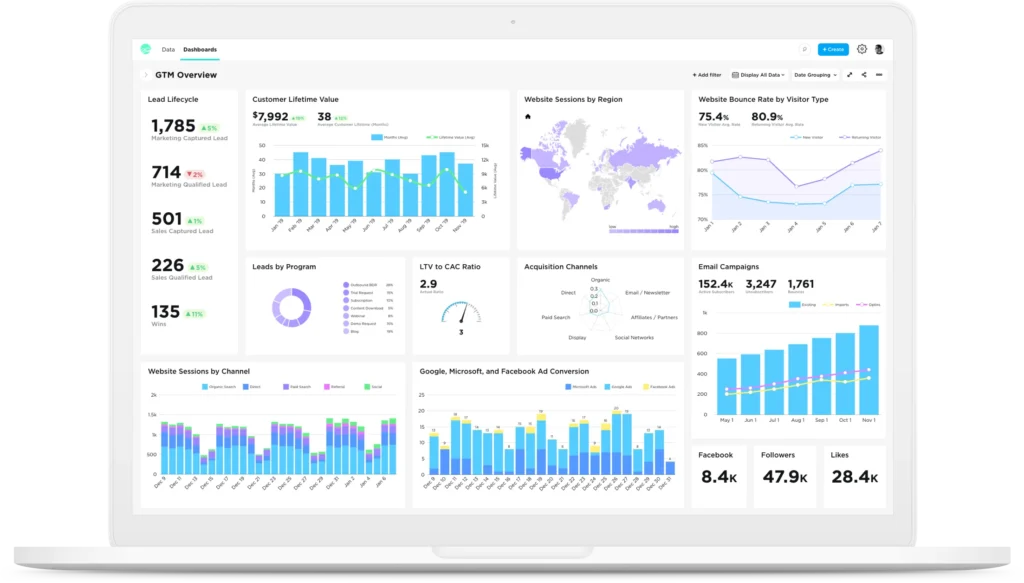Click the Subscription legend entry
Viewport: 1024px width, 583px height.
pyautogui.click(x=368, y=301)
